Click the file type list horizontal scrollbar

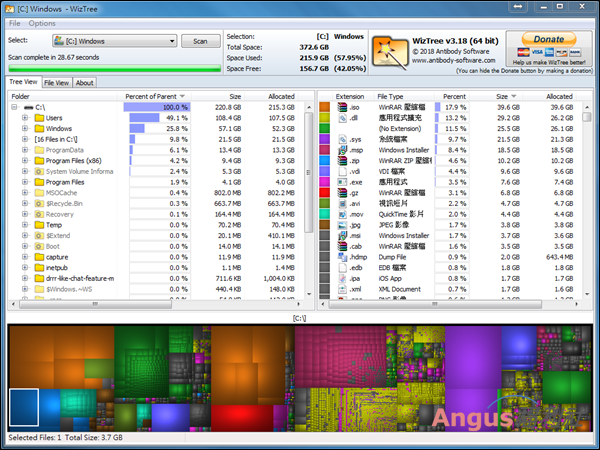coord(435,304)
